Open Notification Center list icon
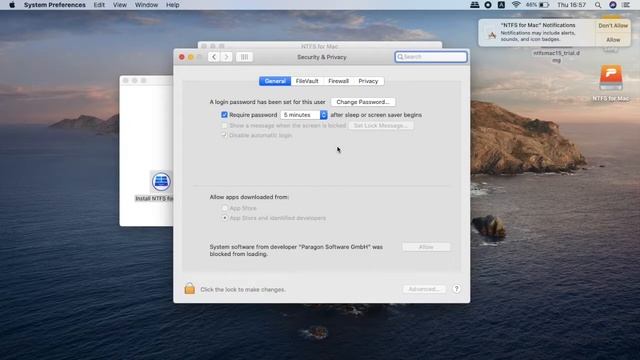The width and height of the screenshot is (640, 360). (626, 5)
